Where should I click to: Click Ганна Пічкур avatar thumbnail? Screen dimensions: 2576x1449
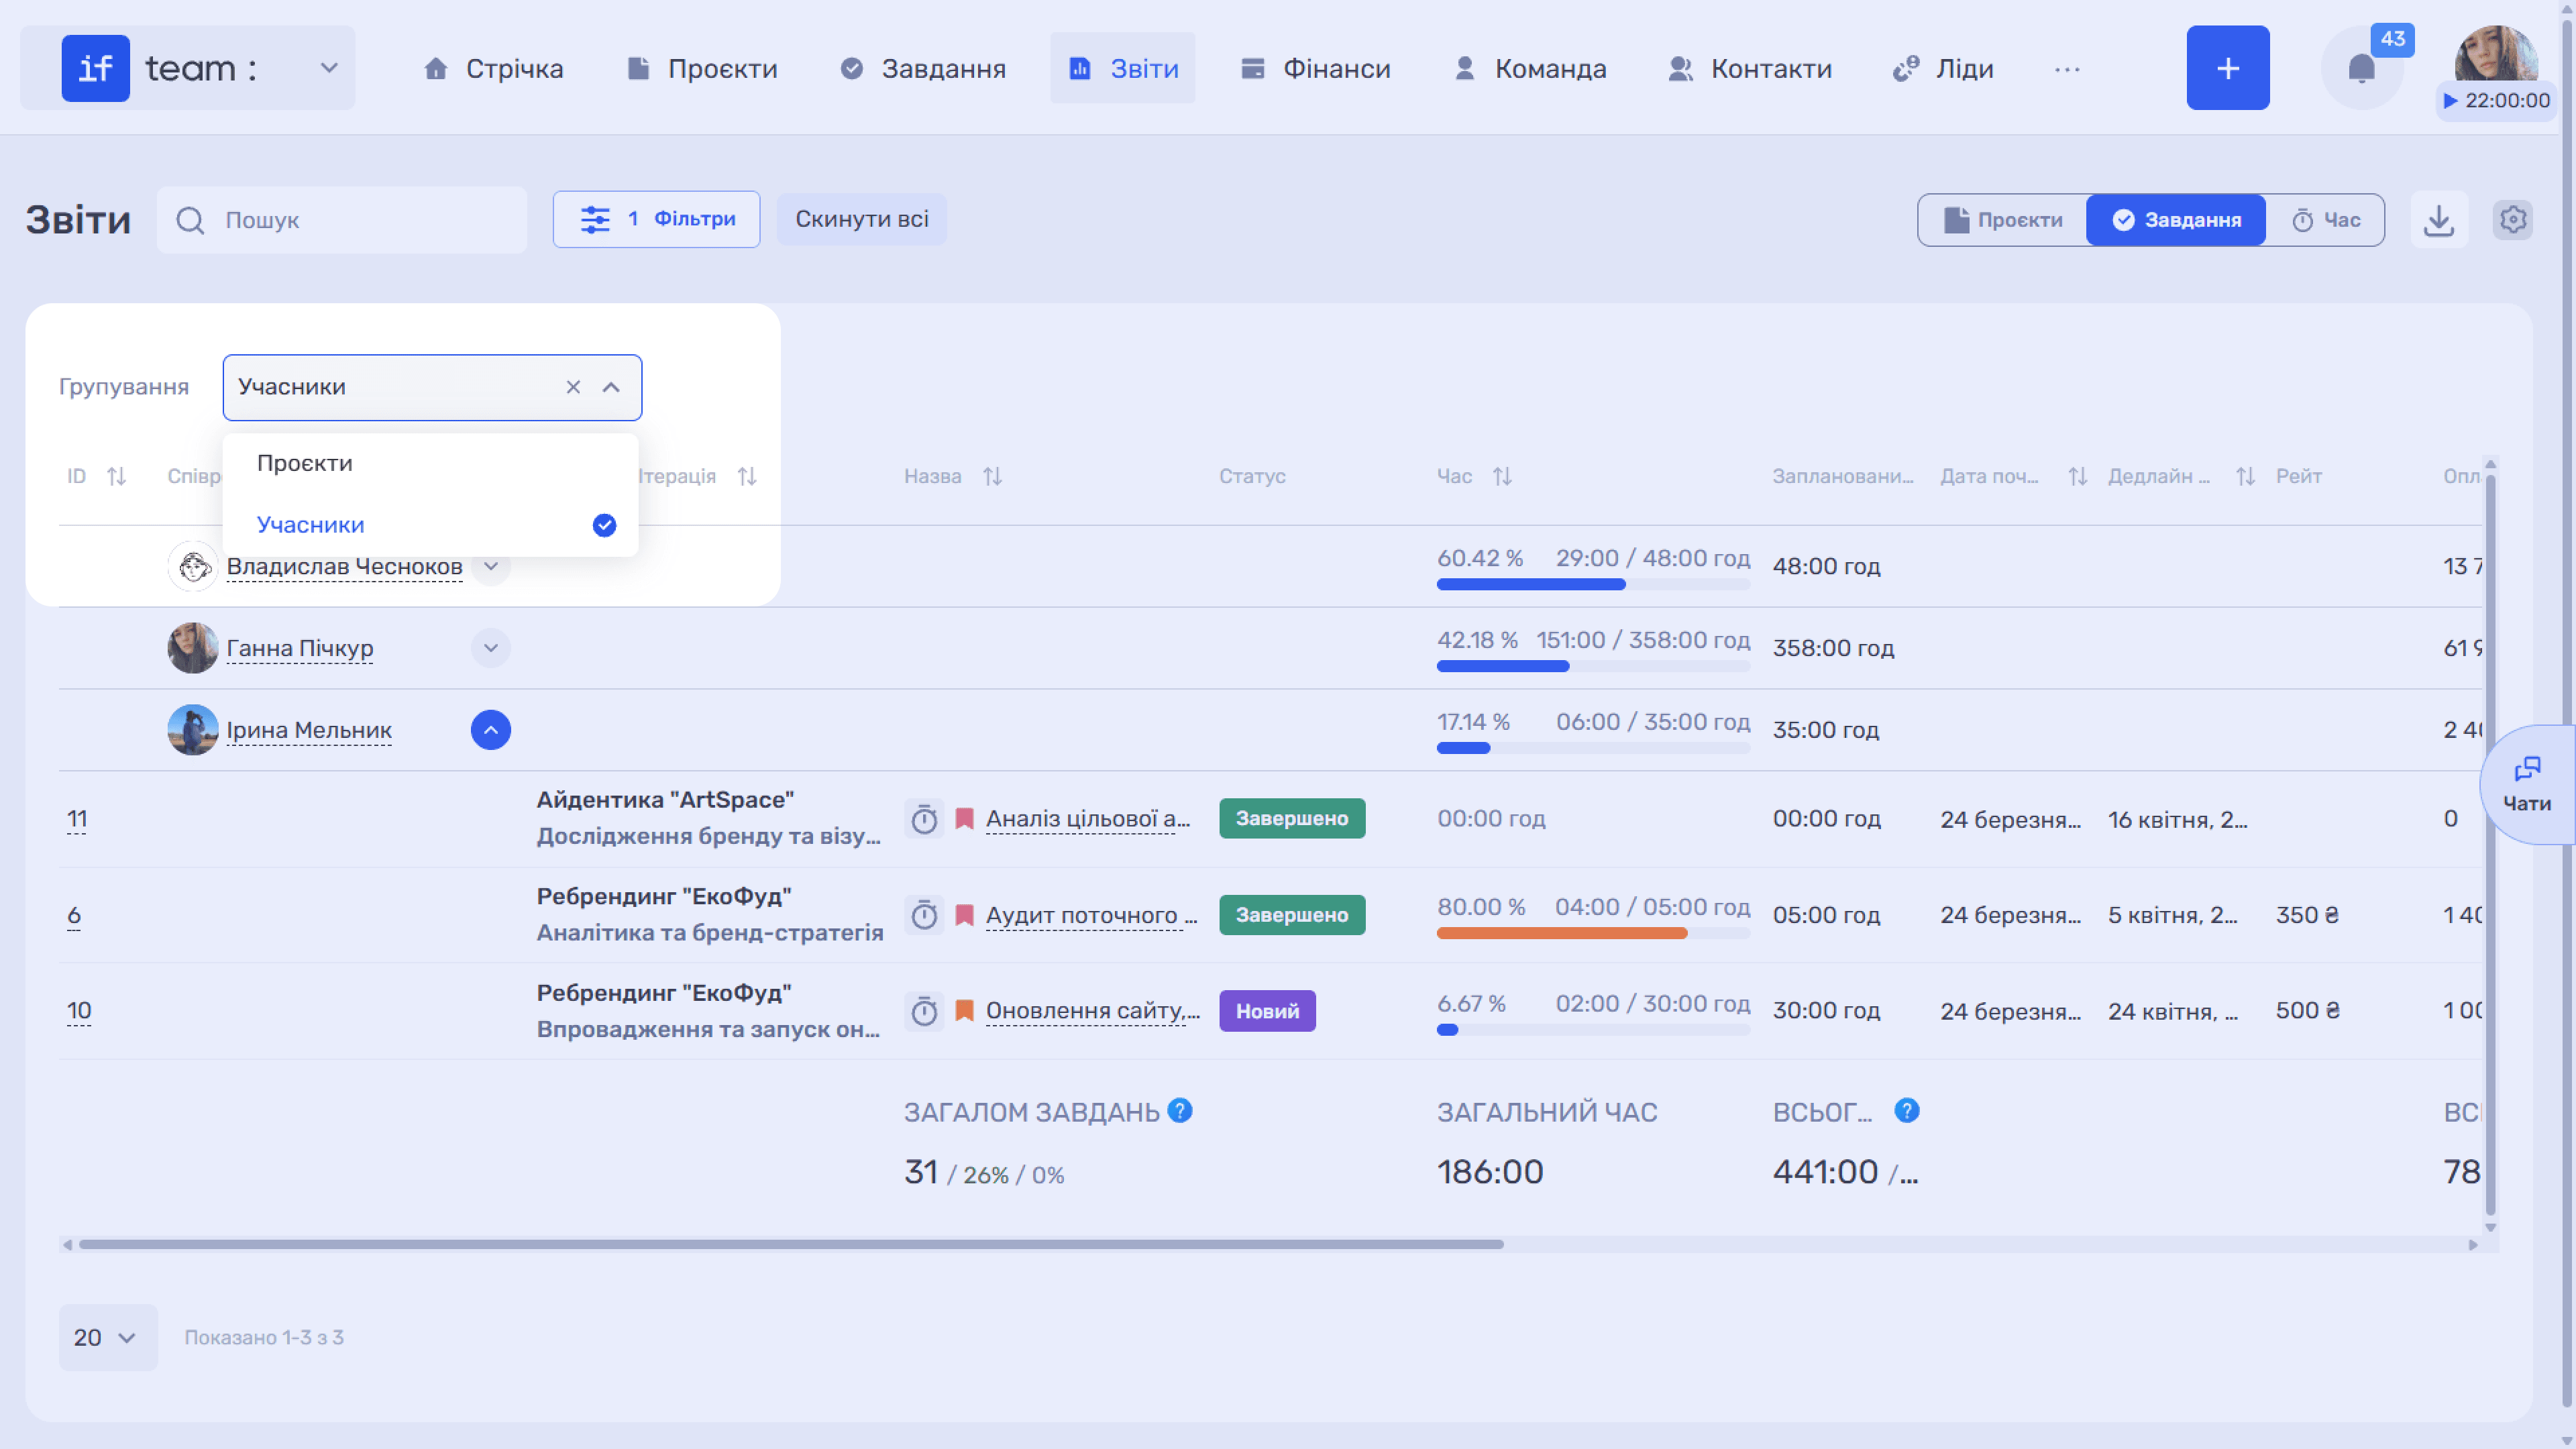pyautogui.click(x=193, y=648)
